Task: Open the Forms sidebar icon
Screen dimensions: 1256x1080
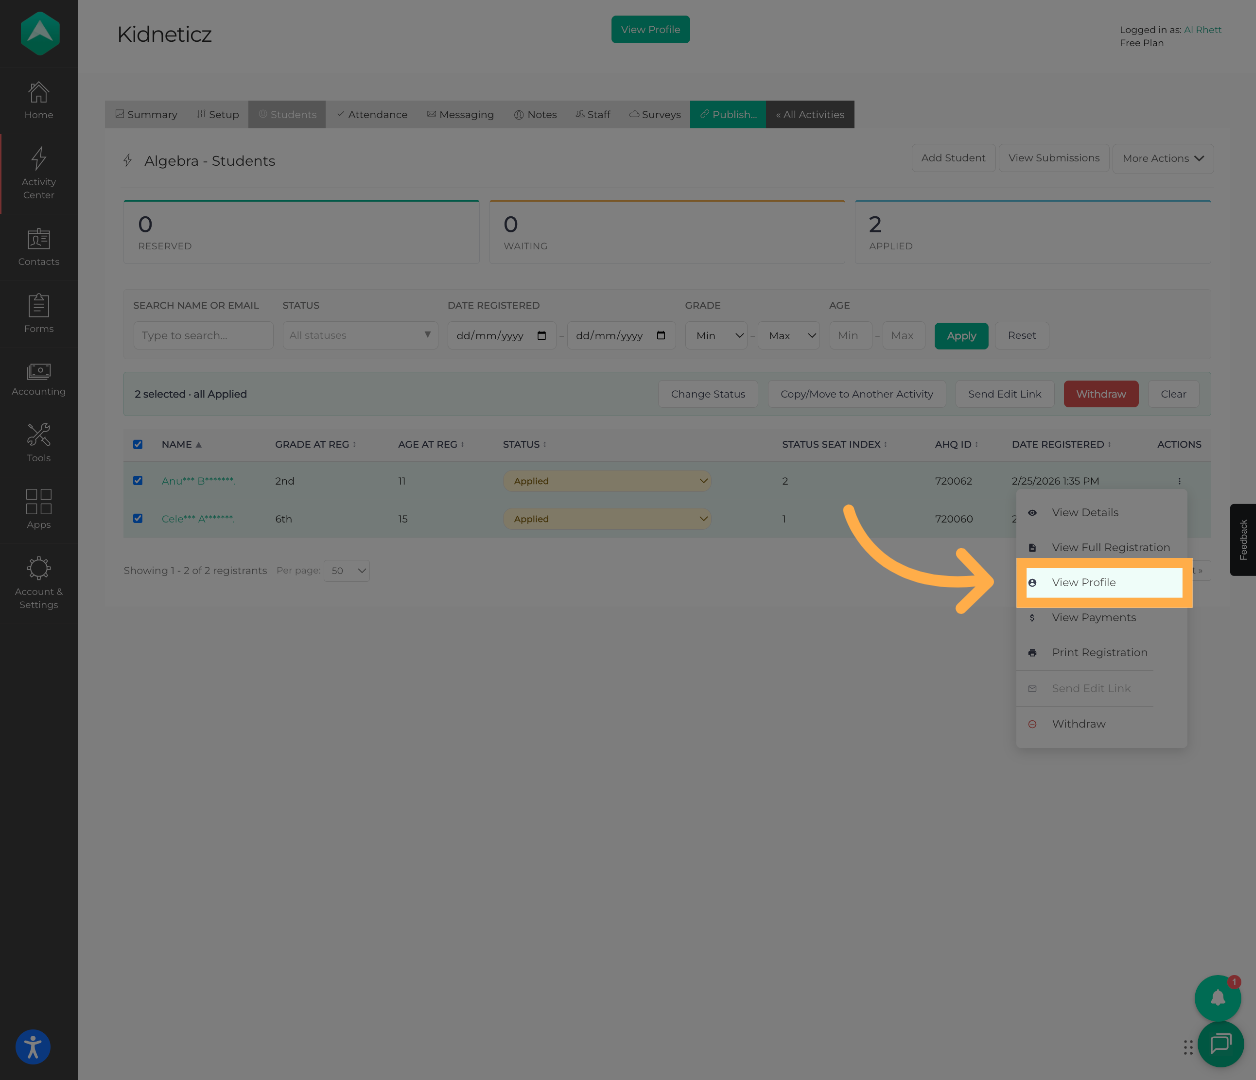Action: [x=38, y=313]
